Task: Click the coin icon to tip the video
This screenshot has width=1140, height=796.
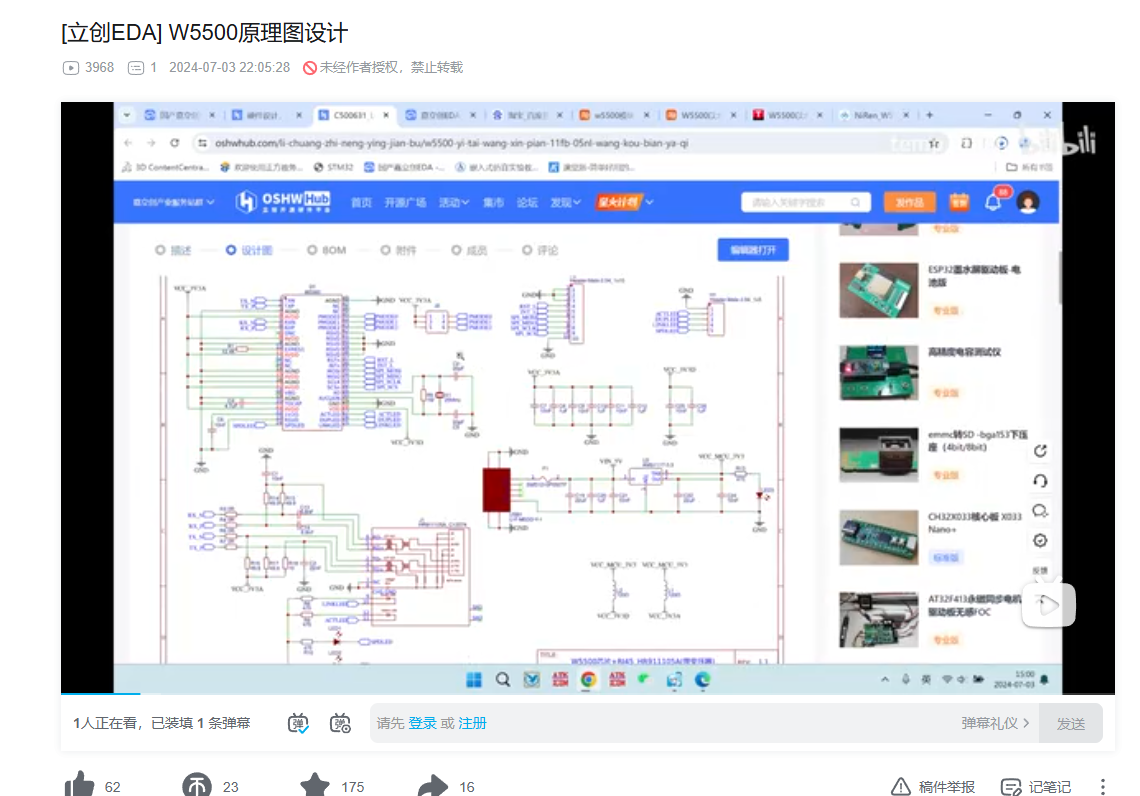Action: click(197, 786)
